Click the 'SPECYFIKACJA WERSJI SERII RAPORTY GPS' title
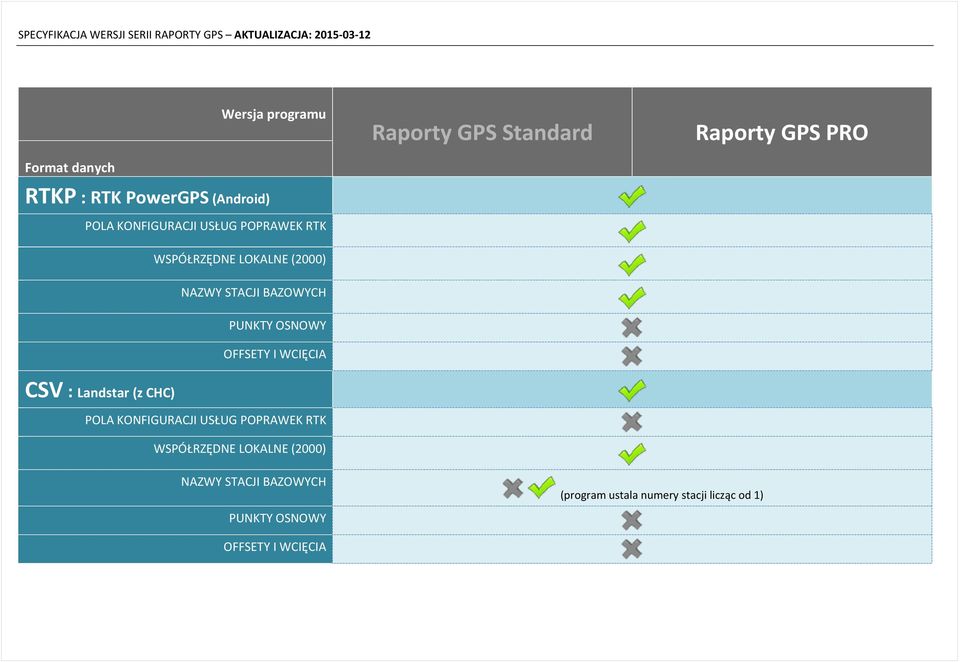 pos(121,34)
